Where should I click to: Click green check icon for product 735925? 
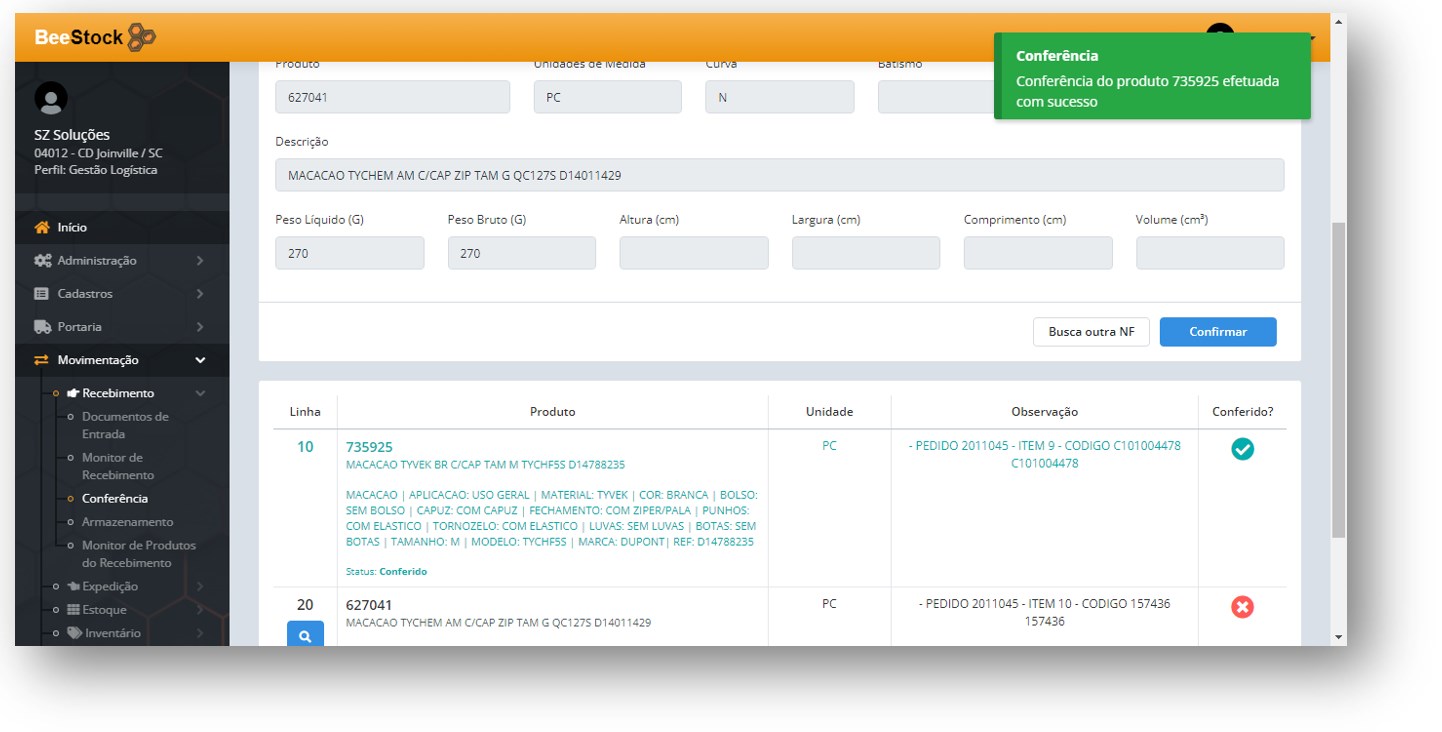point(1242,450)
